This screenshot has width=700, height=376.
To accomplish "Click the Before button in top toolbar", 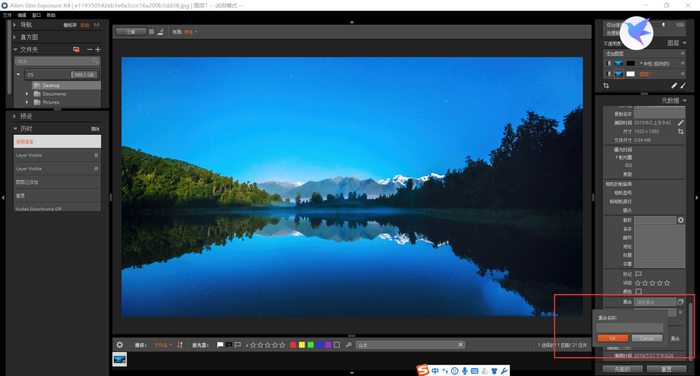I will click(131, 32).
